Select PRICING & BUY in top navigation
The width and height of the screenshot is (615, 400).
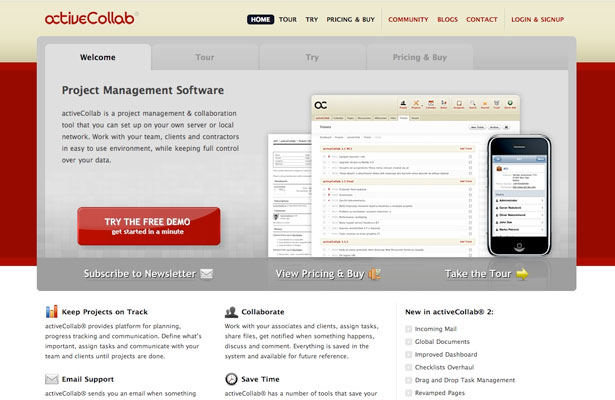tap(351, 19)
